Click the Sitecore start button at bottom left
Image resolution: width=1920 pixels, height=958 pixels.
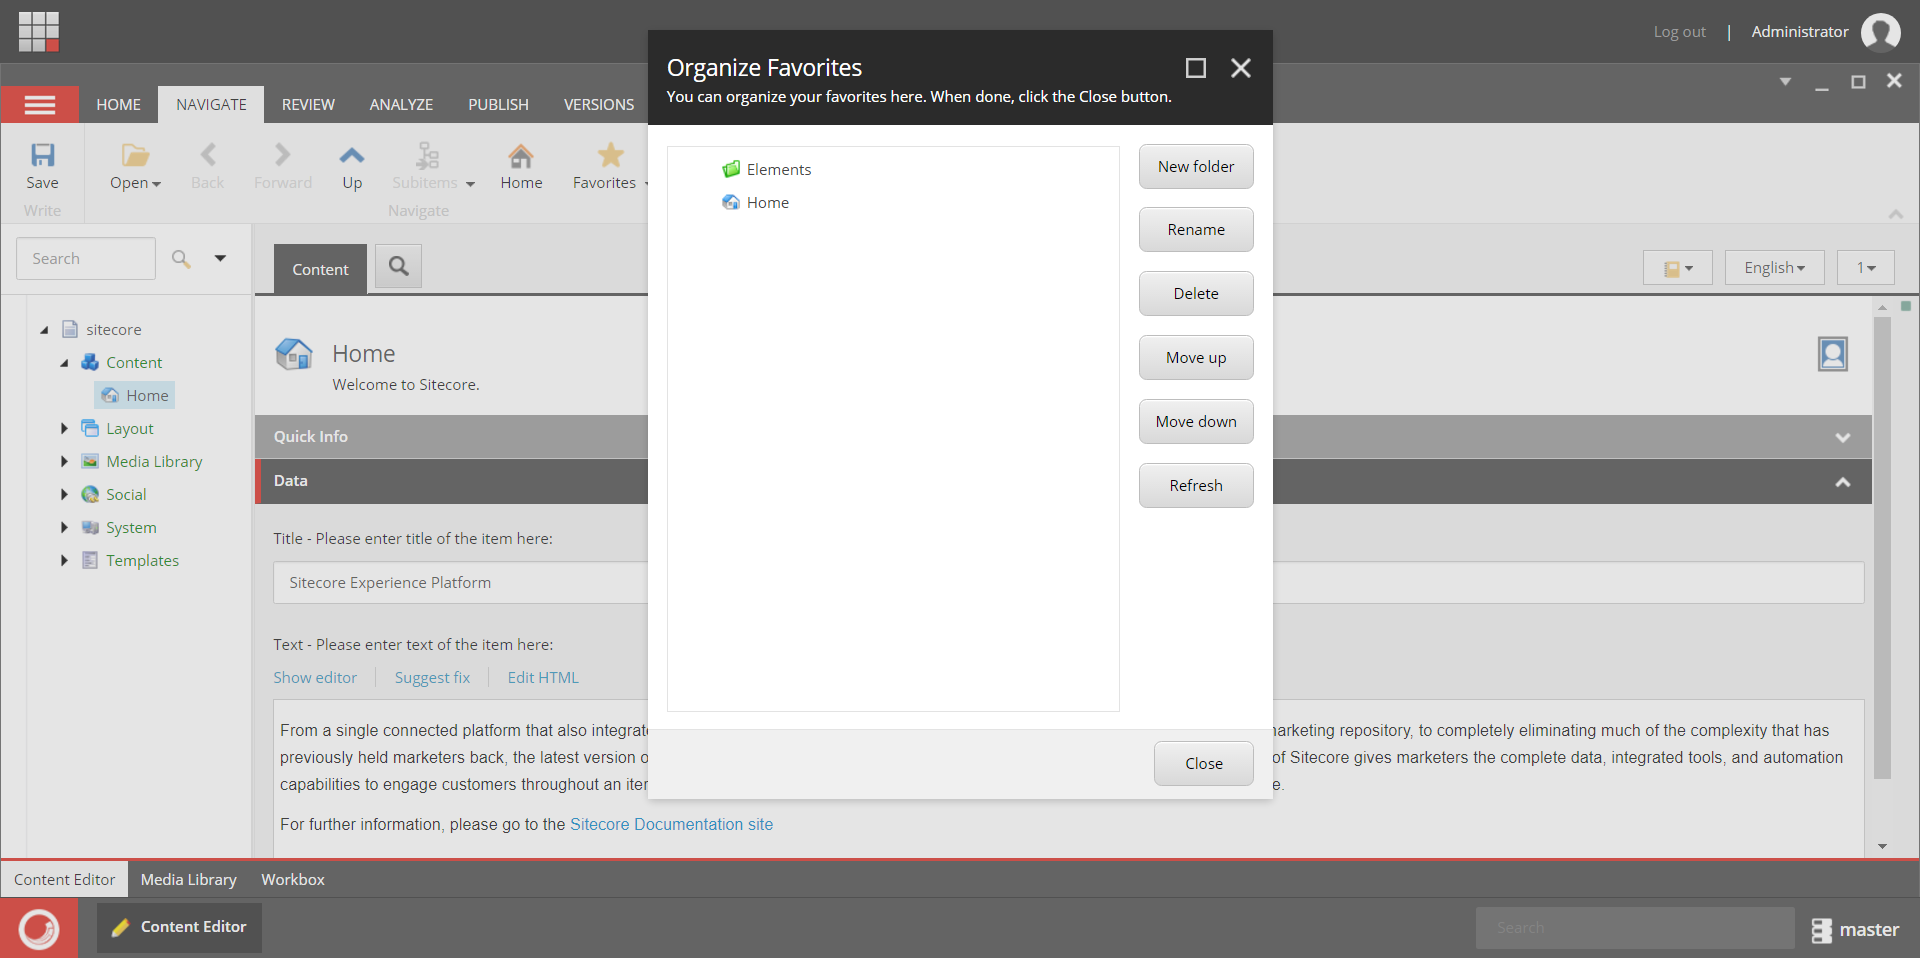tap(39, 928)
